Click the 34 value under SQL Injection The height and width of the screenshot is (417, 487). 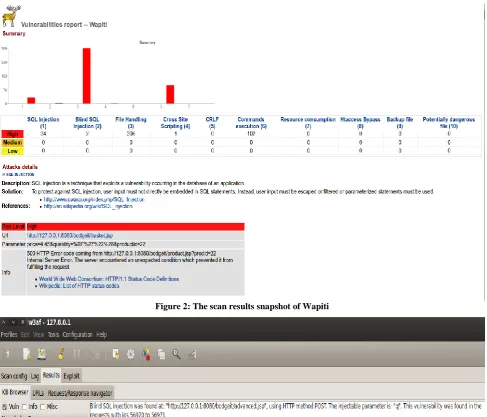(x=43, y=134)
